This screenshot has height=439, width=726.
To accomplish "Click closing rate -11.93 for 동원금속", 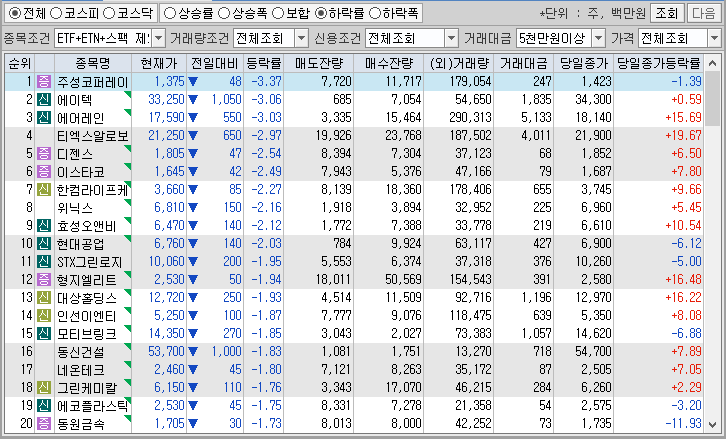I will click(x=683, y=423).
